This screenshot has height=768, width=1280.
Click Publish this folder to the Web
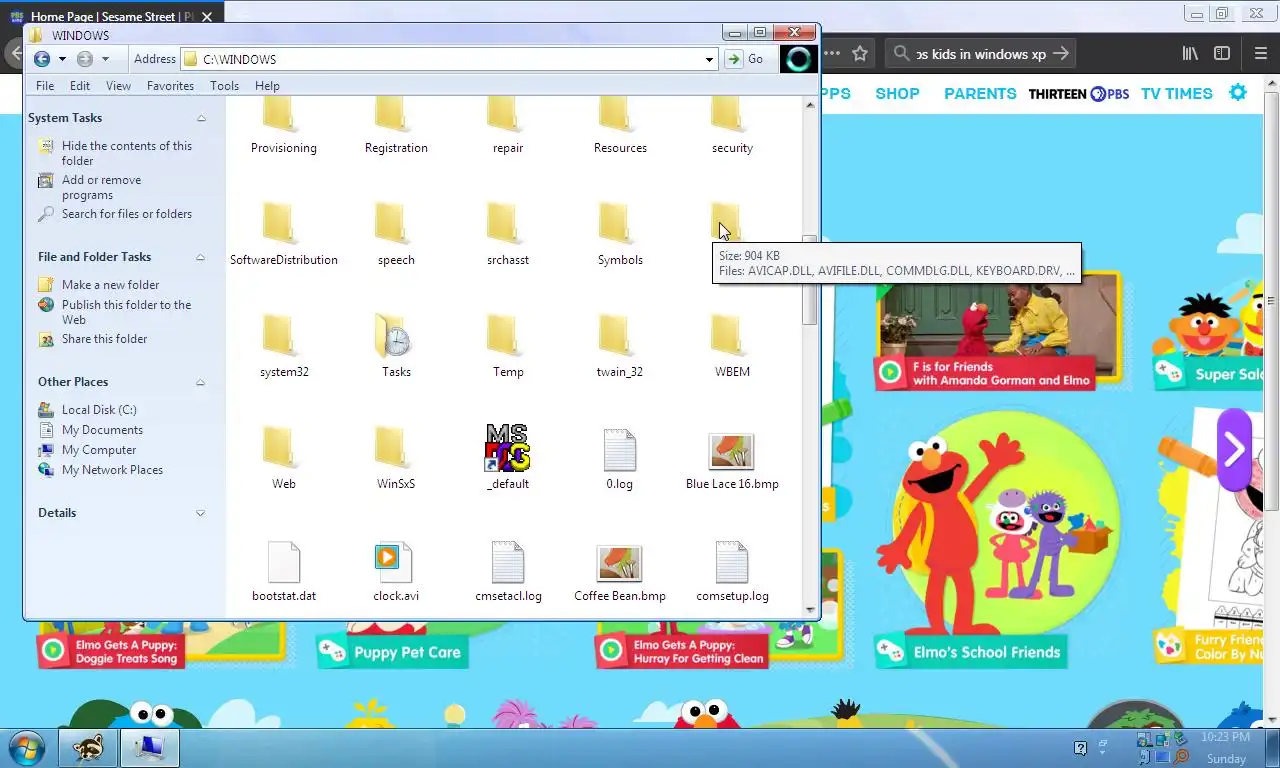coord(126,312)
